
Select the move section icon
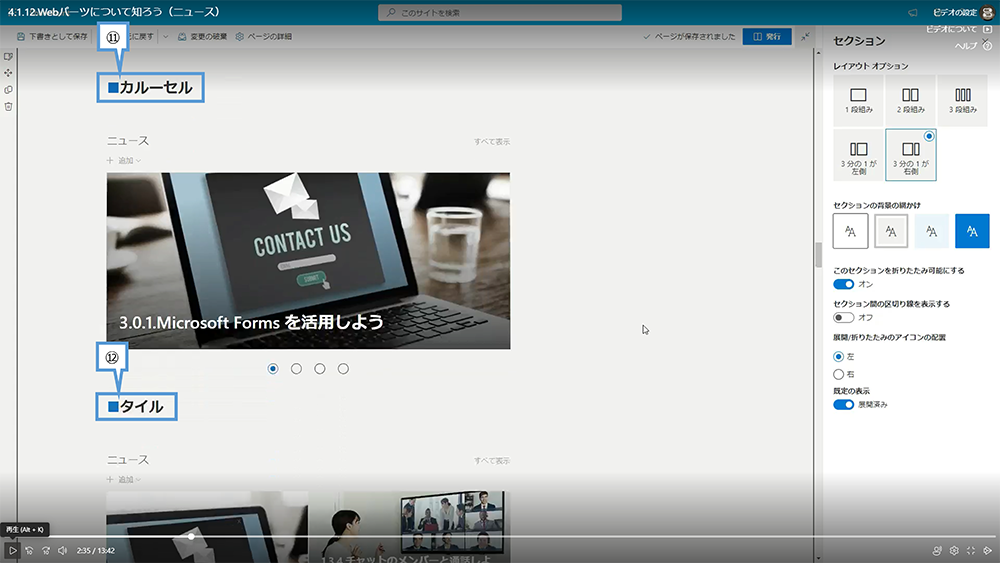click(x=8, y=73)
